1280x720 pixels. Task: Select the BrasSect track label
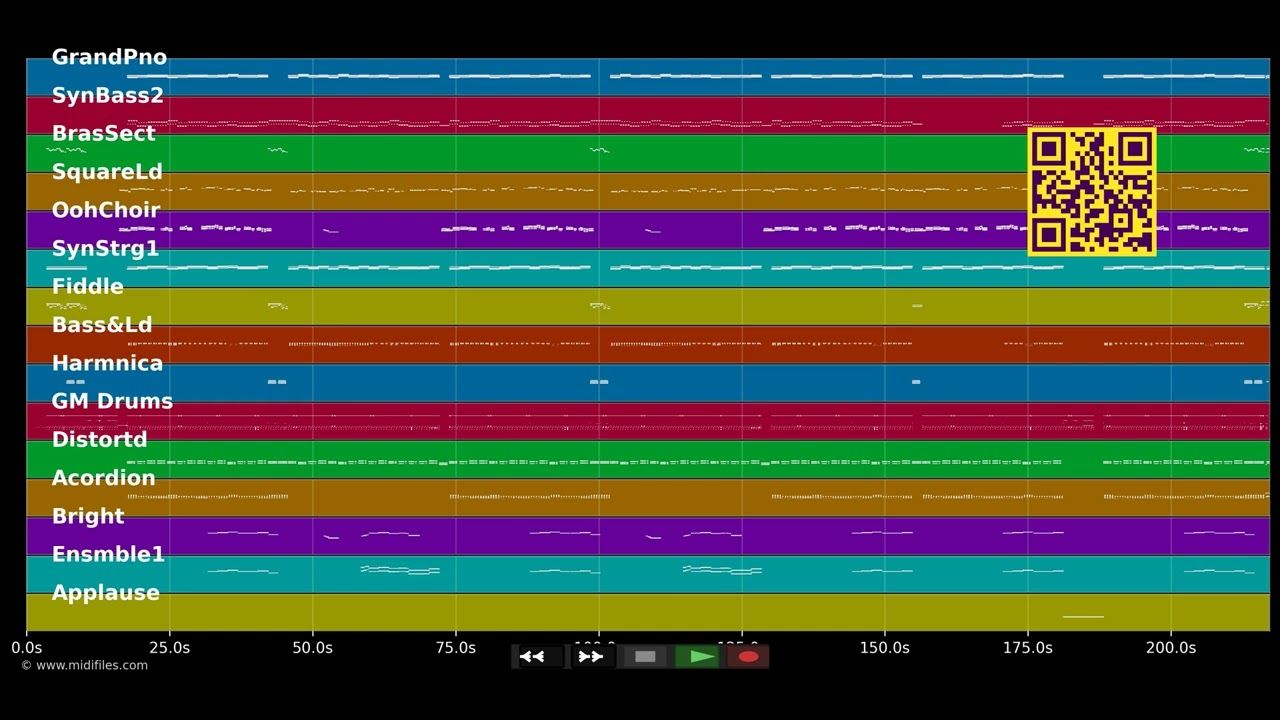point(103,133)
